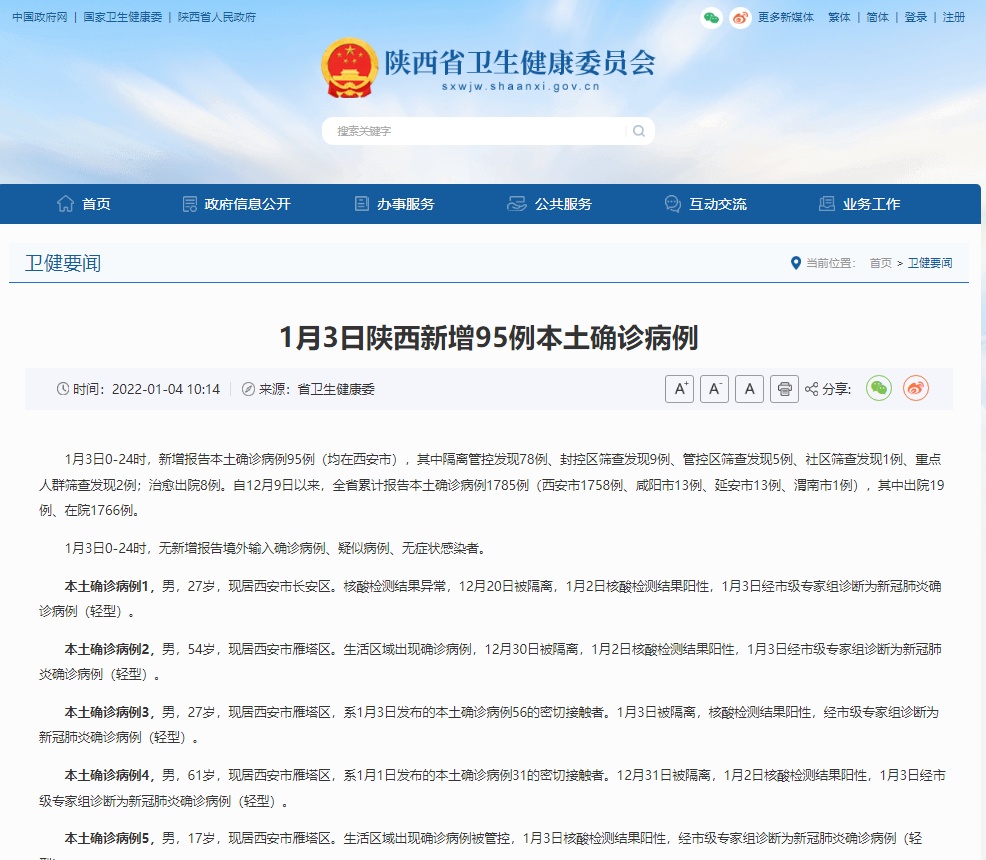Click the Weibo icon in top bar

point(740,18)
